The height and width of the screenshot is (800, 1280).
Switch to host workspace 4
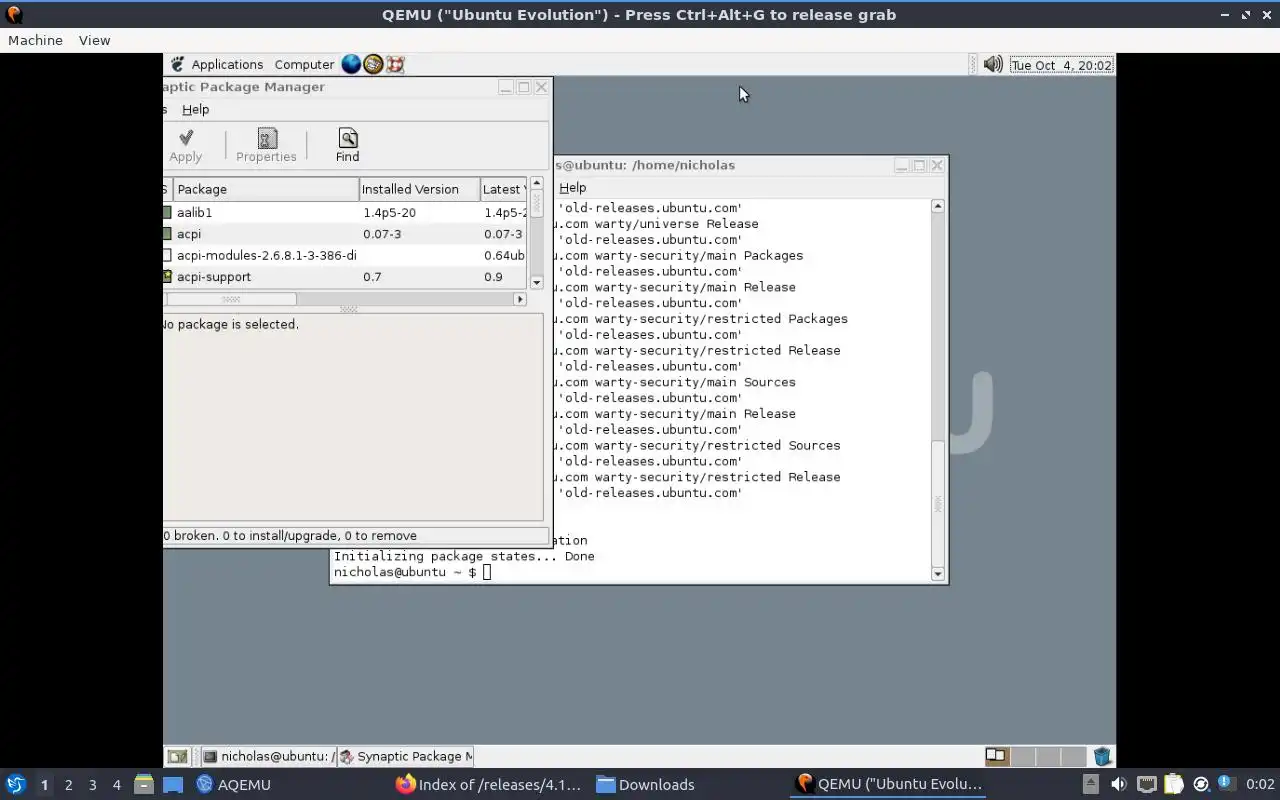116,784
